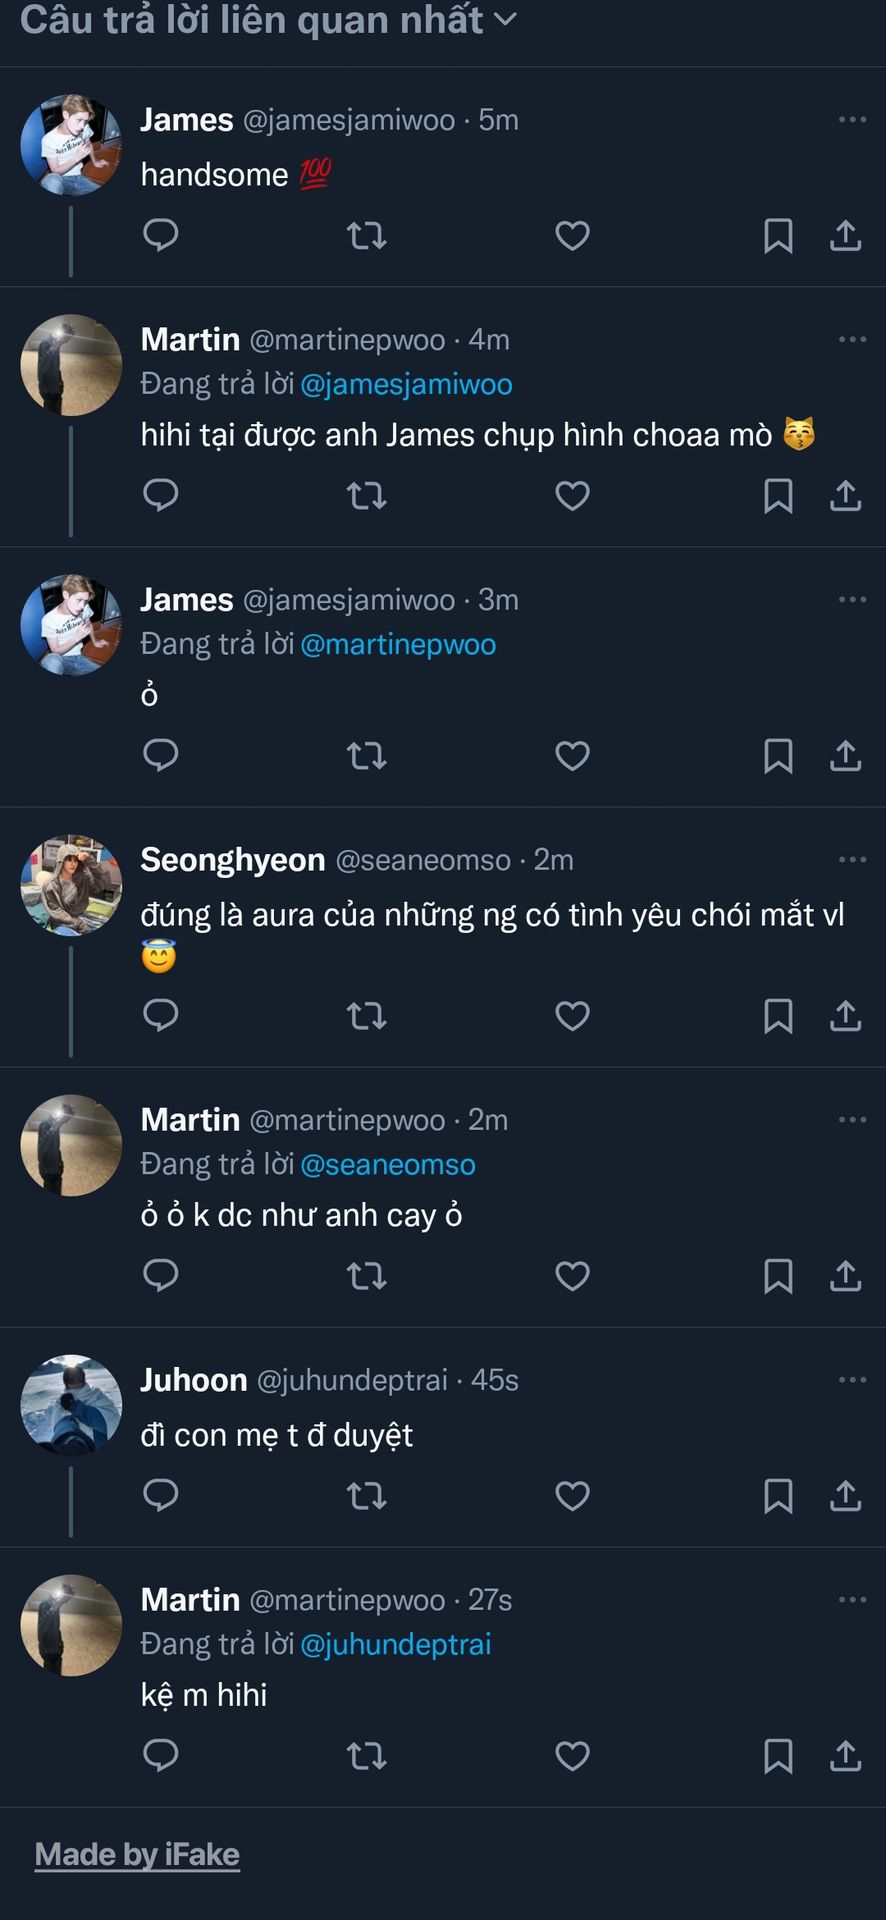Reply to Martin's "ỏ ỏ k dc" tweet

coord(161,1275)
